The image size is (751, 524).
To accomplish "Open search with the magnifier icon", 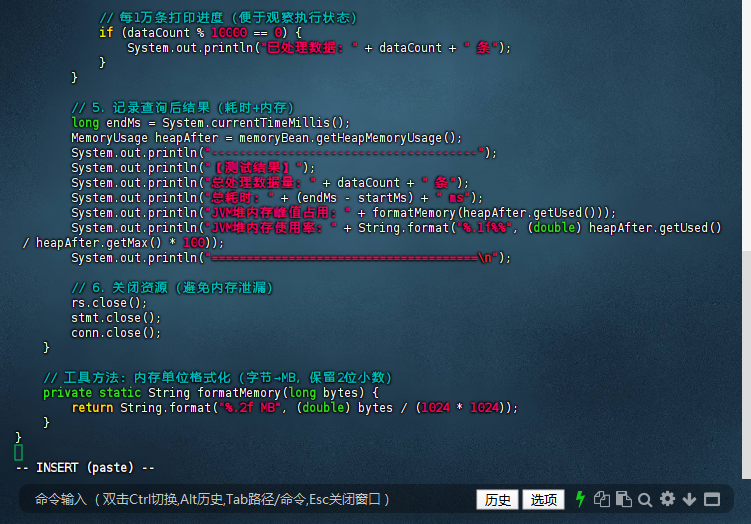I will [x=645, y=499].
